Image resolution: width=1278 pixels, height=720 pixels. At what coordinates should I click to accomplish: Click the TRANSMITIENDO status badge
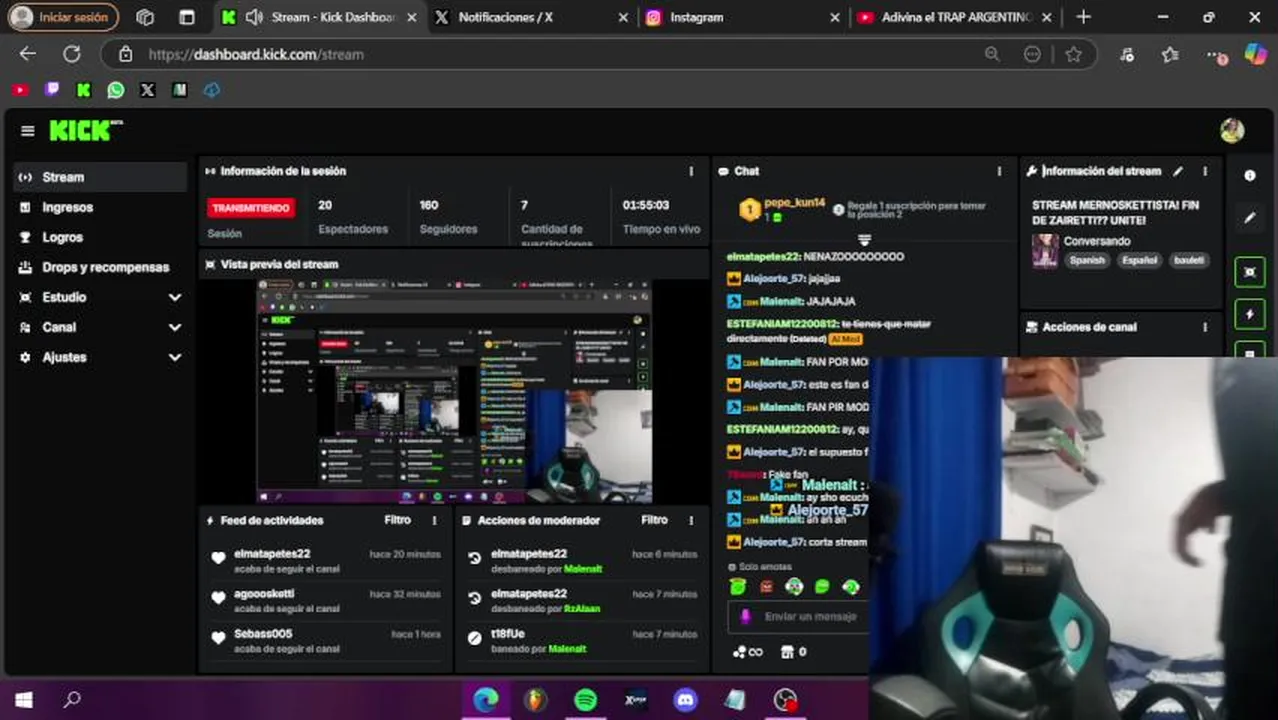(x=251, y=208)
